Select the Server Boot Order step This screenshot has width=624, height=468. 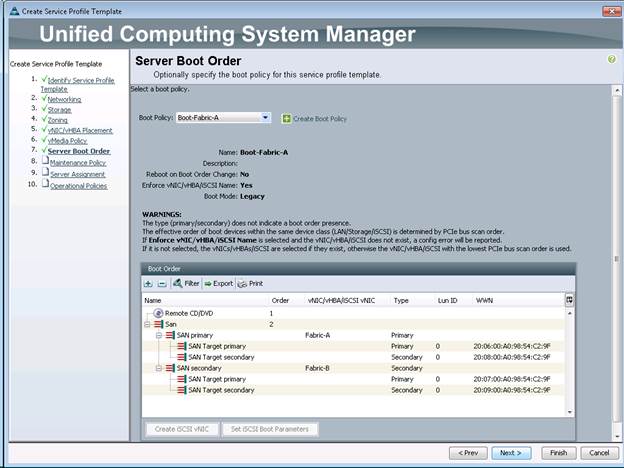79,151
